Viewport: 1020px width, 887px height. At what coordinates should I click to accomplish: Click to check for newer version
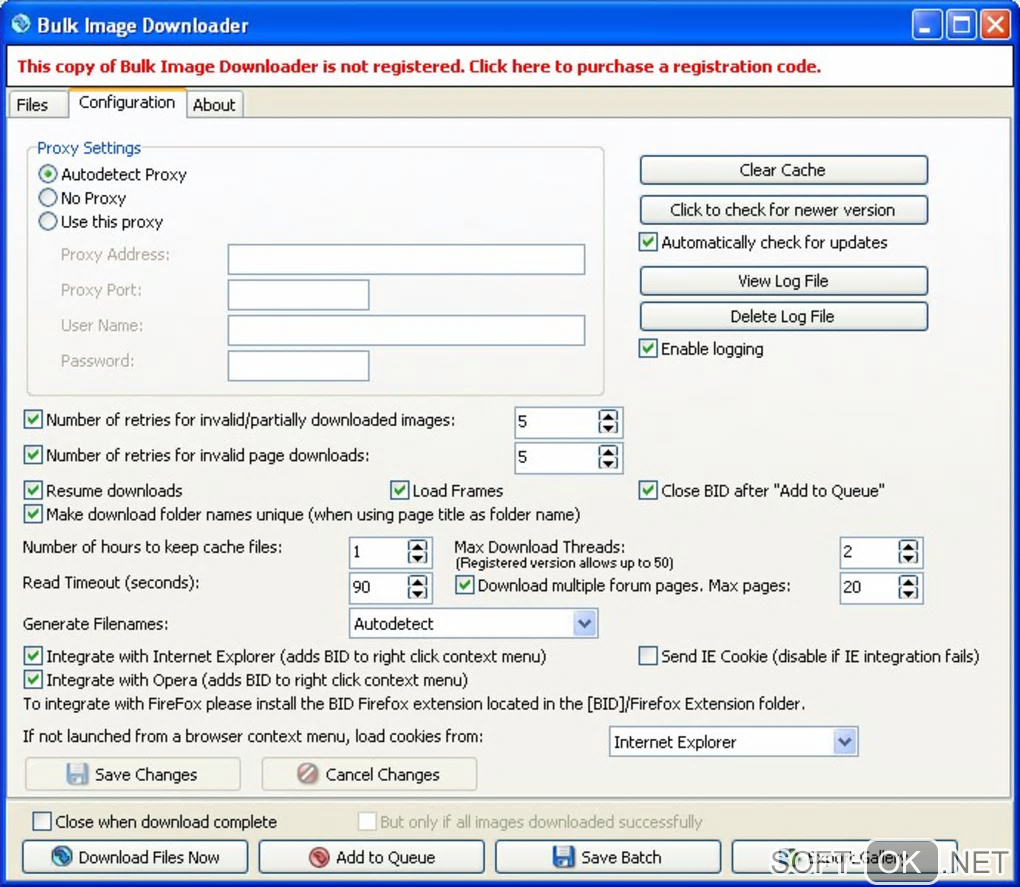(x=783, y=210)
